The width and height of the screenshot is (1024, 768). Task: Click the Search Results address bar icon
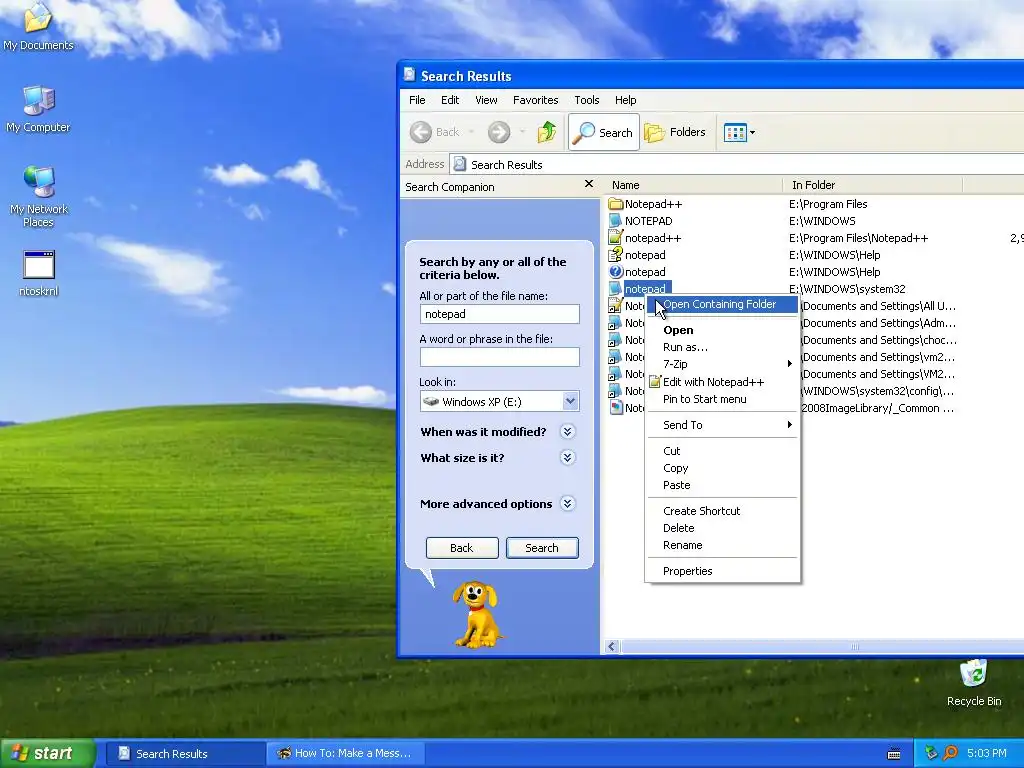(x=460, y=164)
